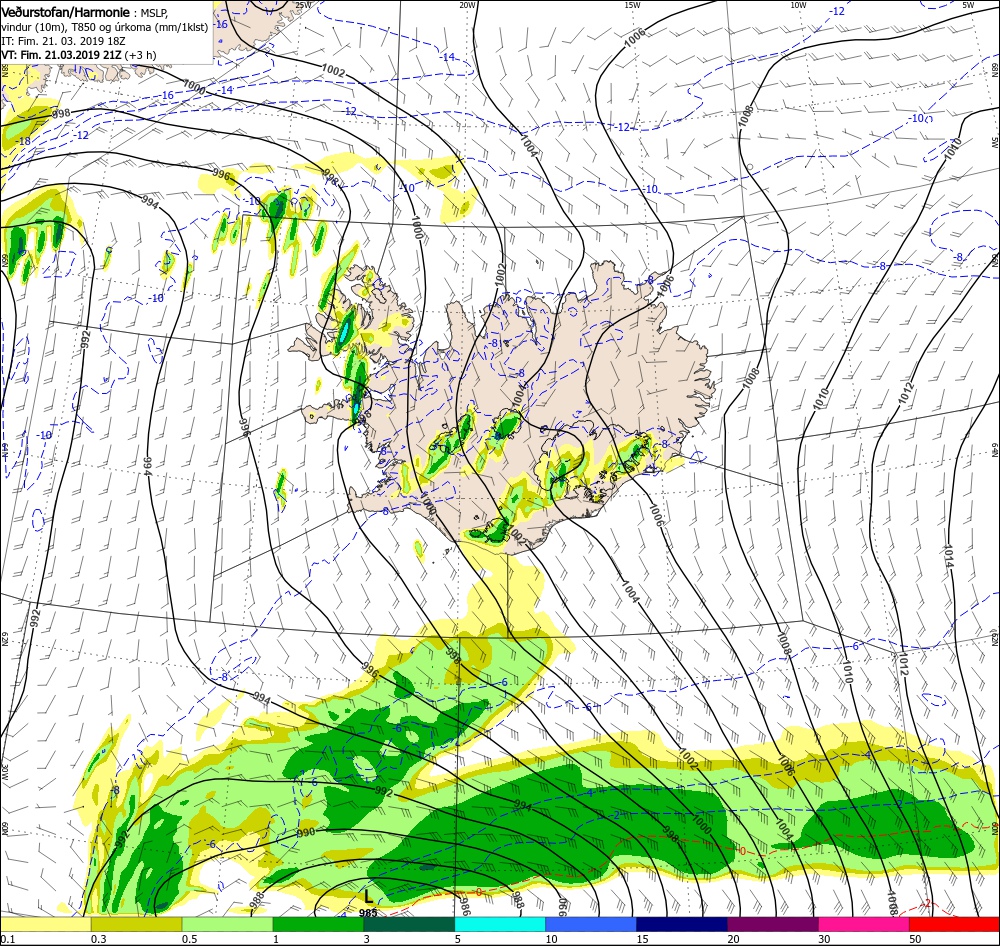Image resolution: width=1000 pixels, height=946 pixels.
Task: Select the green 1–3 mm legend swatch
Action: [318, 923]
